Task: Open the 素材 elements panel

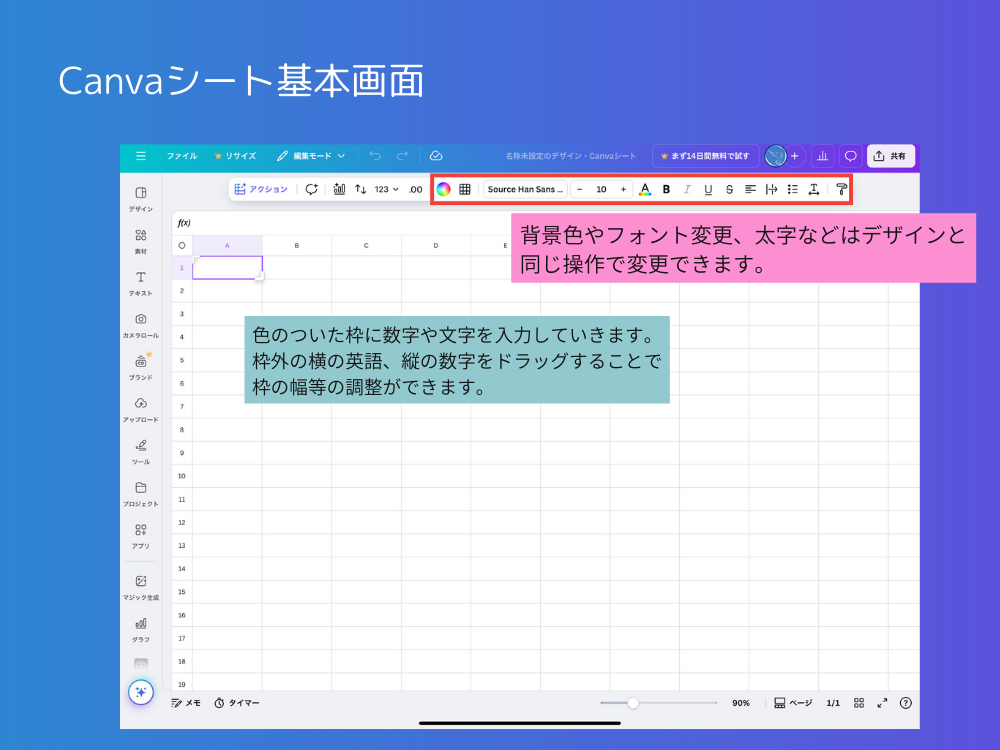Action: coord(141,241)
